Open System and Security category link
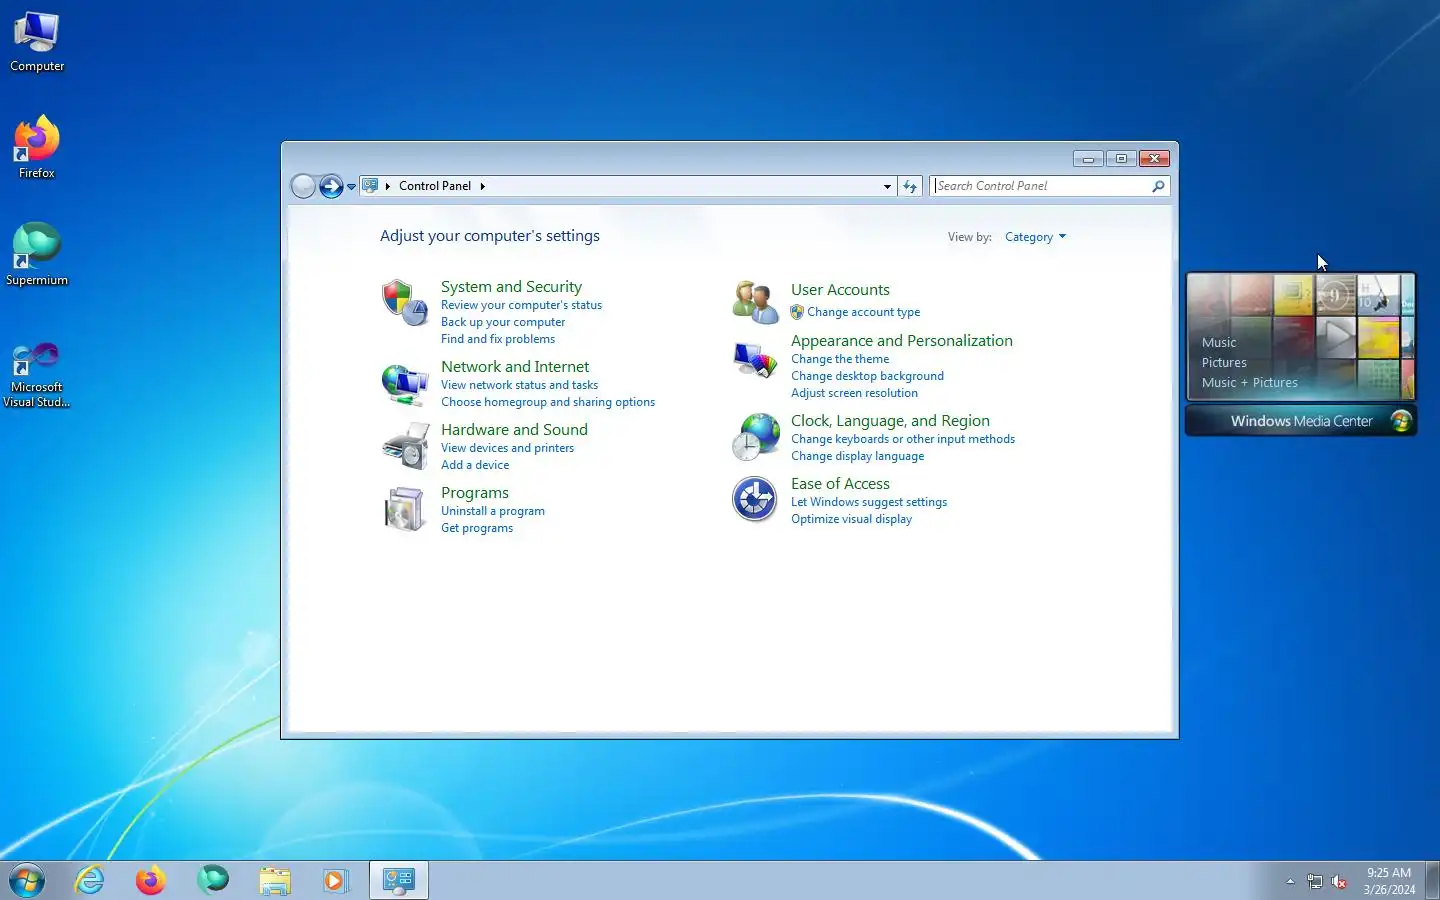Viewport: 1440px width, 900px height. 511,287
